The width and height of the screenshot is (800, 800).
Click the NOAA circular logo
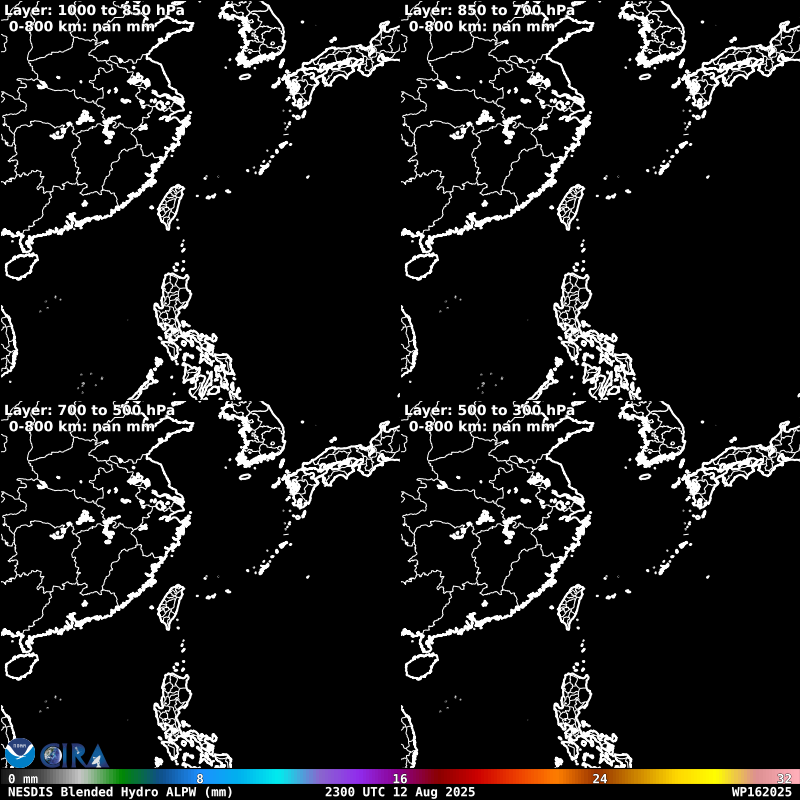[x=19, y=753]
